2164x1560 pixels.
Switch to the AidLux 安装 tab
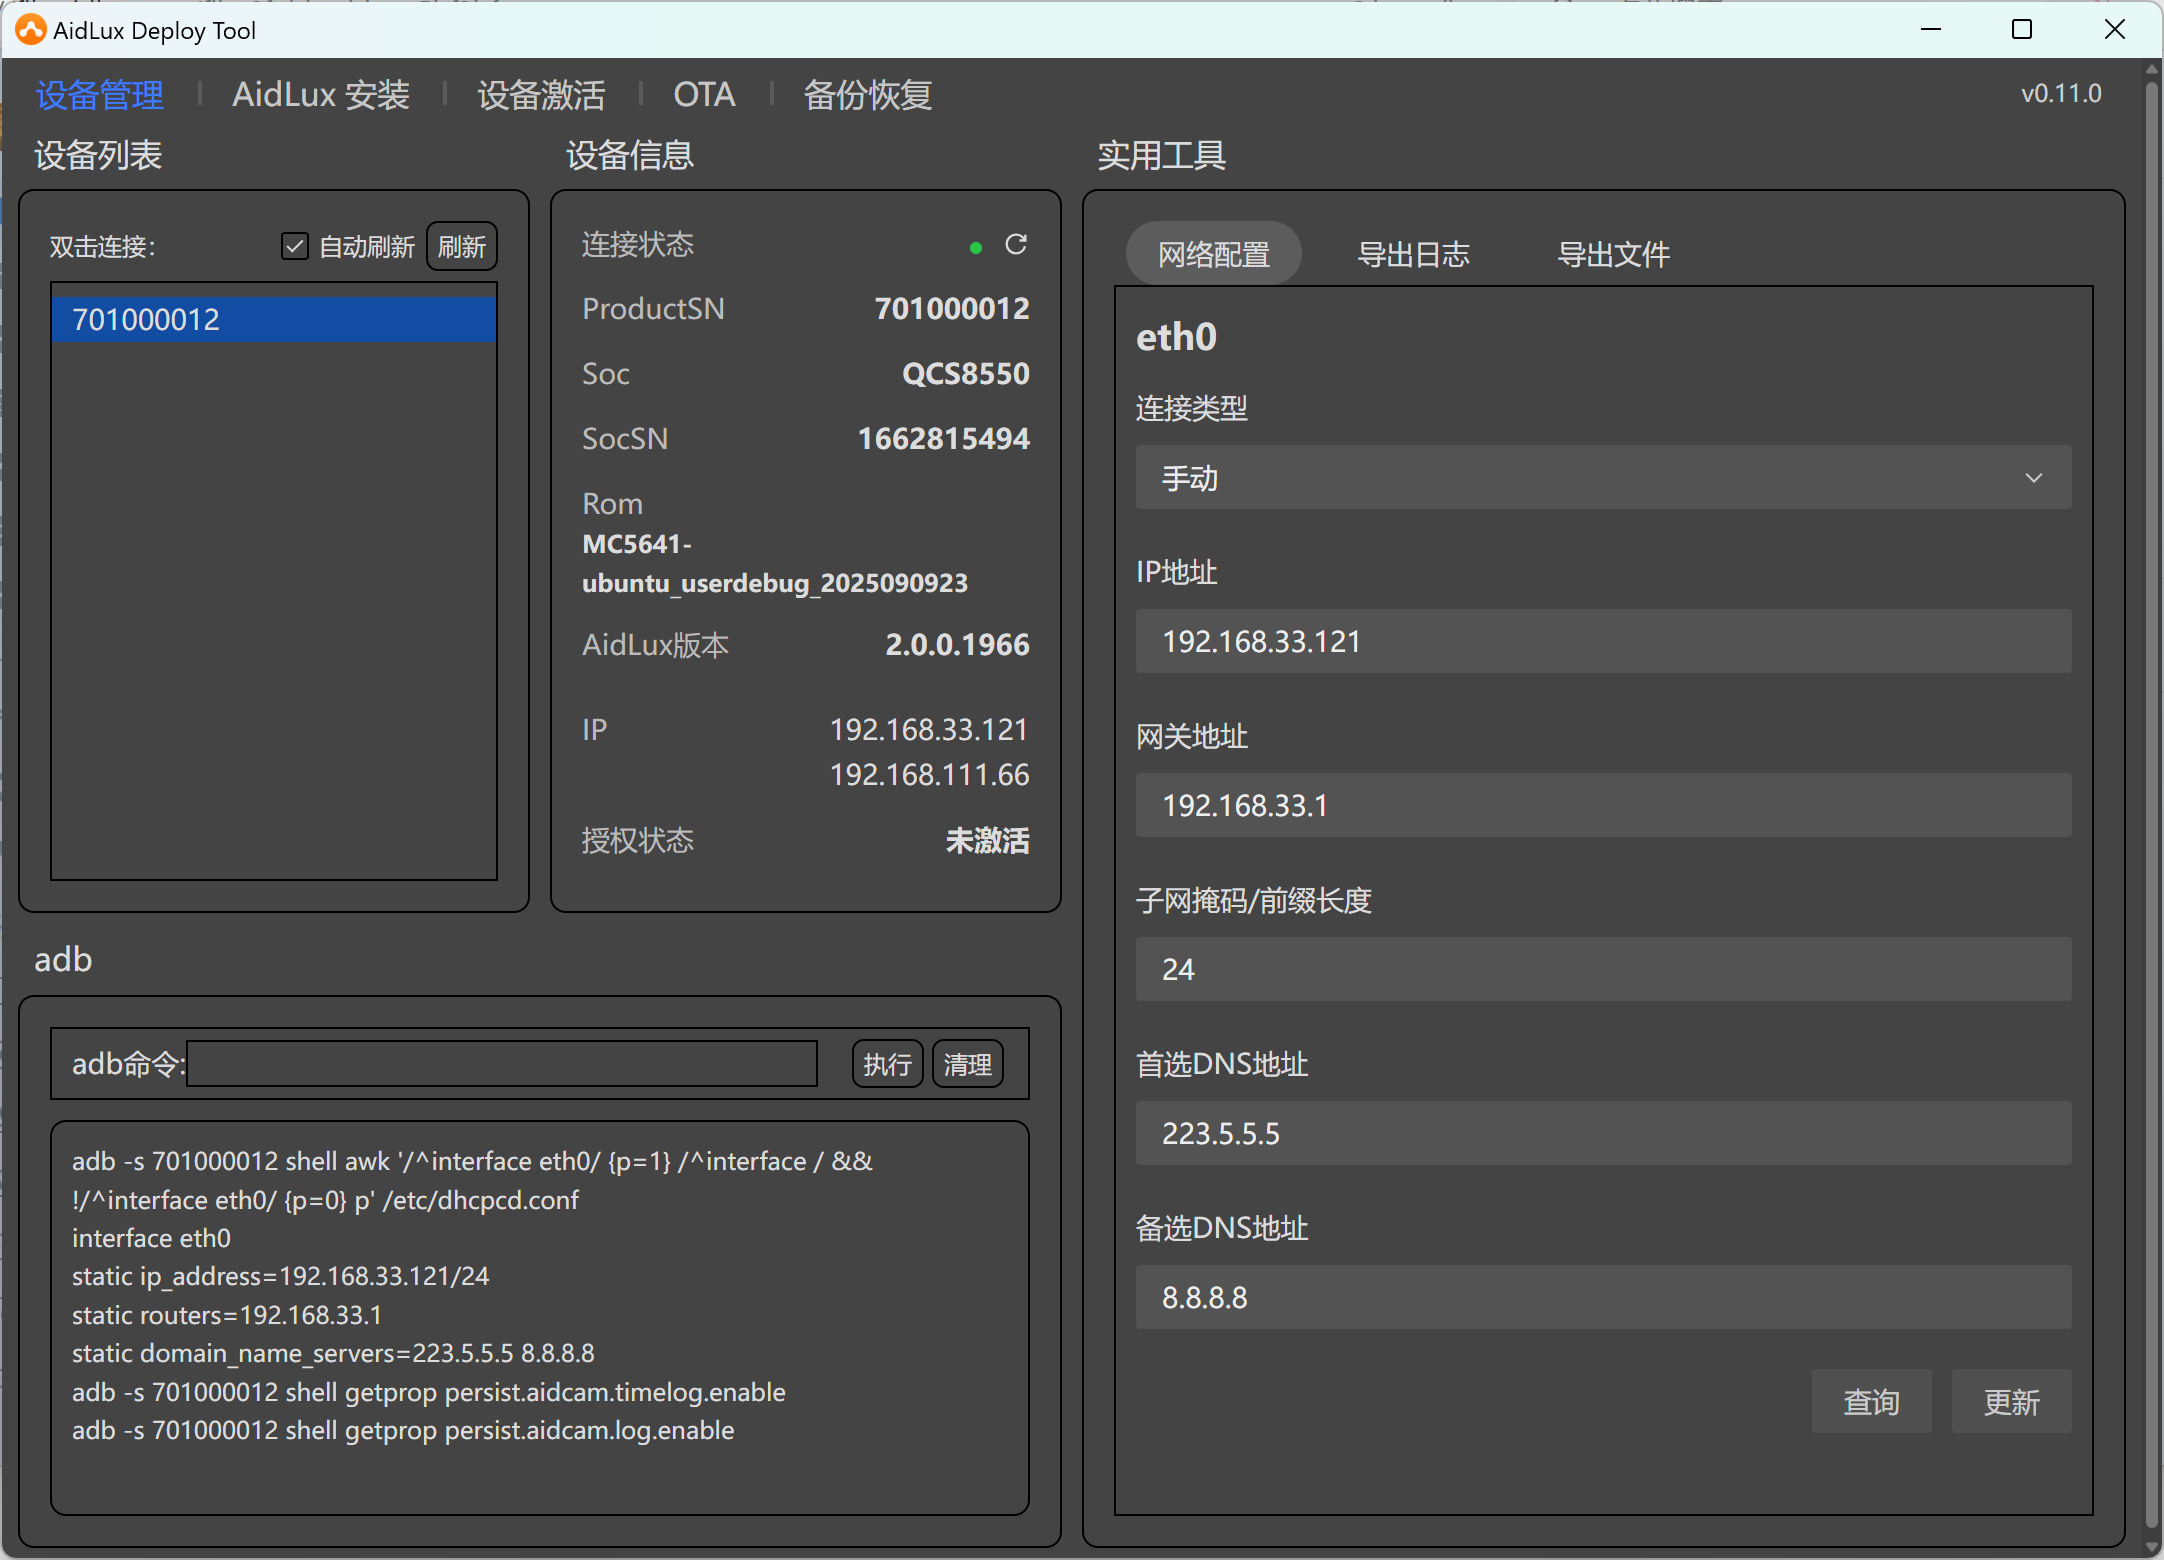coord(320,95)
